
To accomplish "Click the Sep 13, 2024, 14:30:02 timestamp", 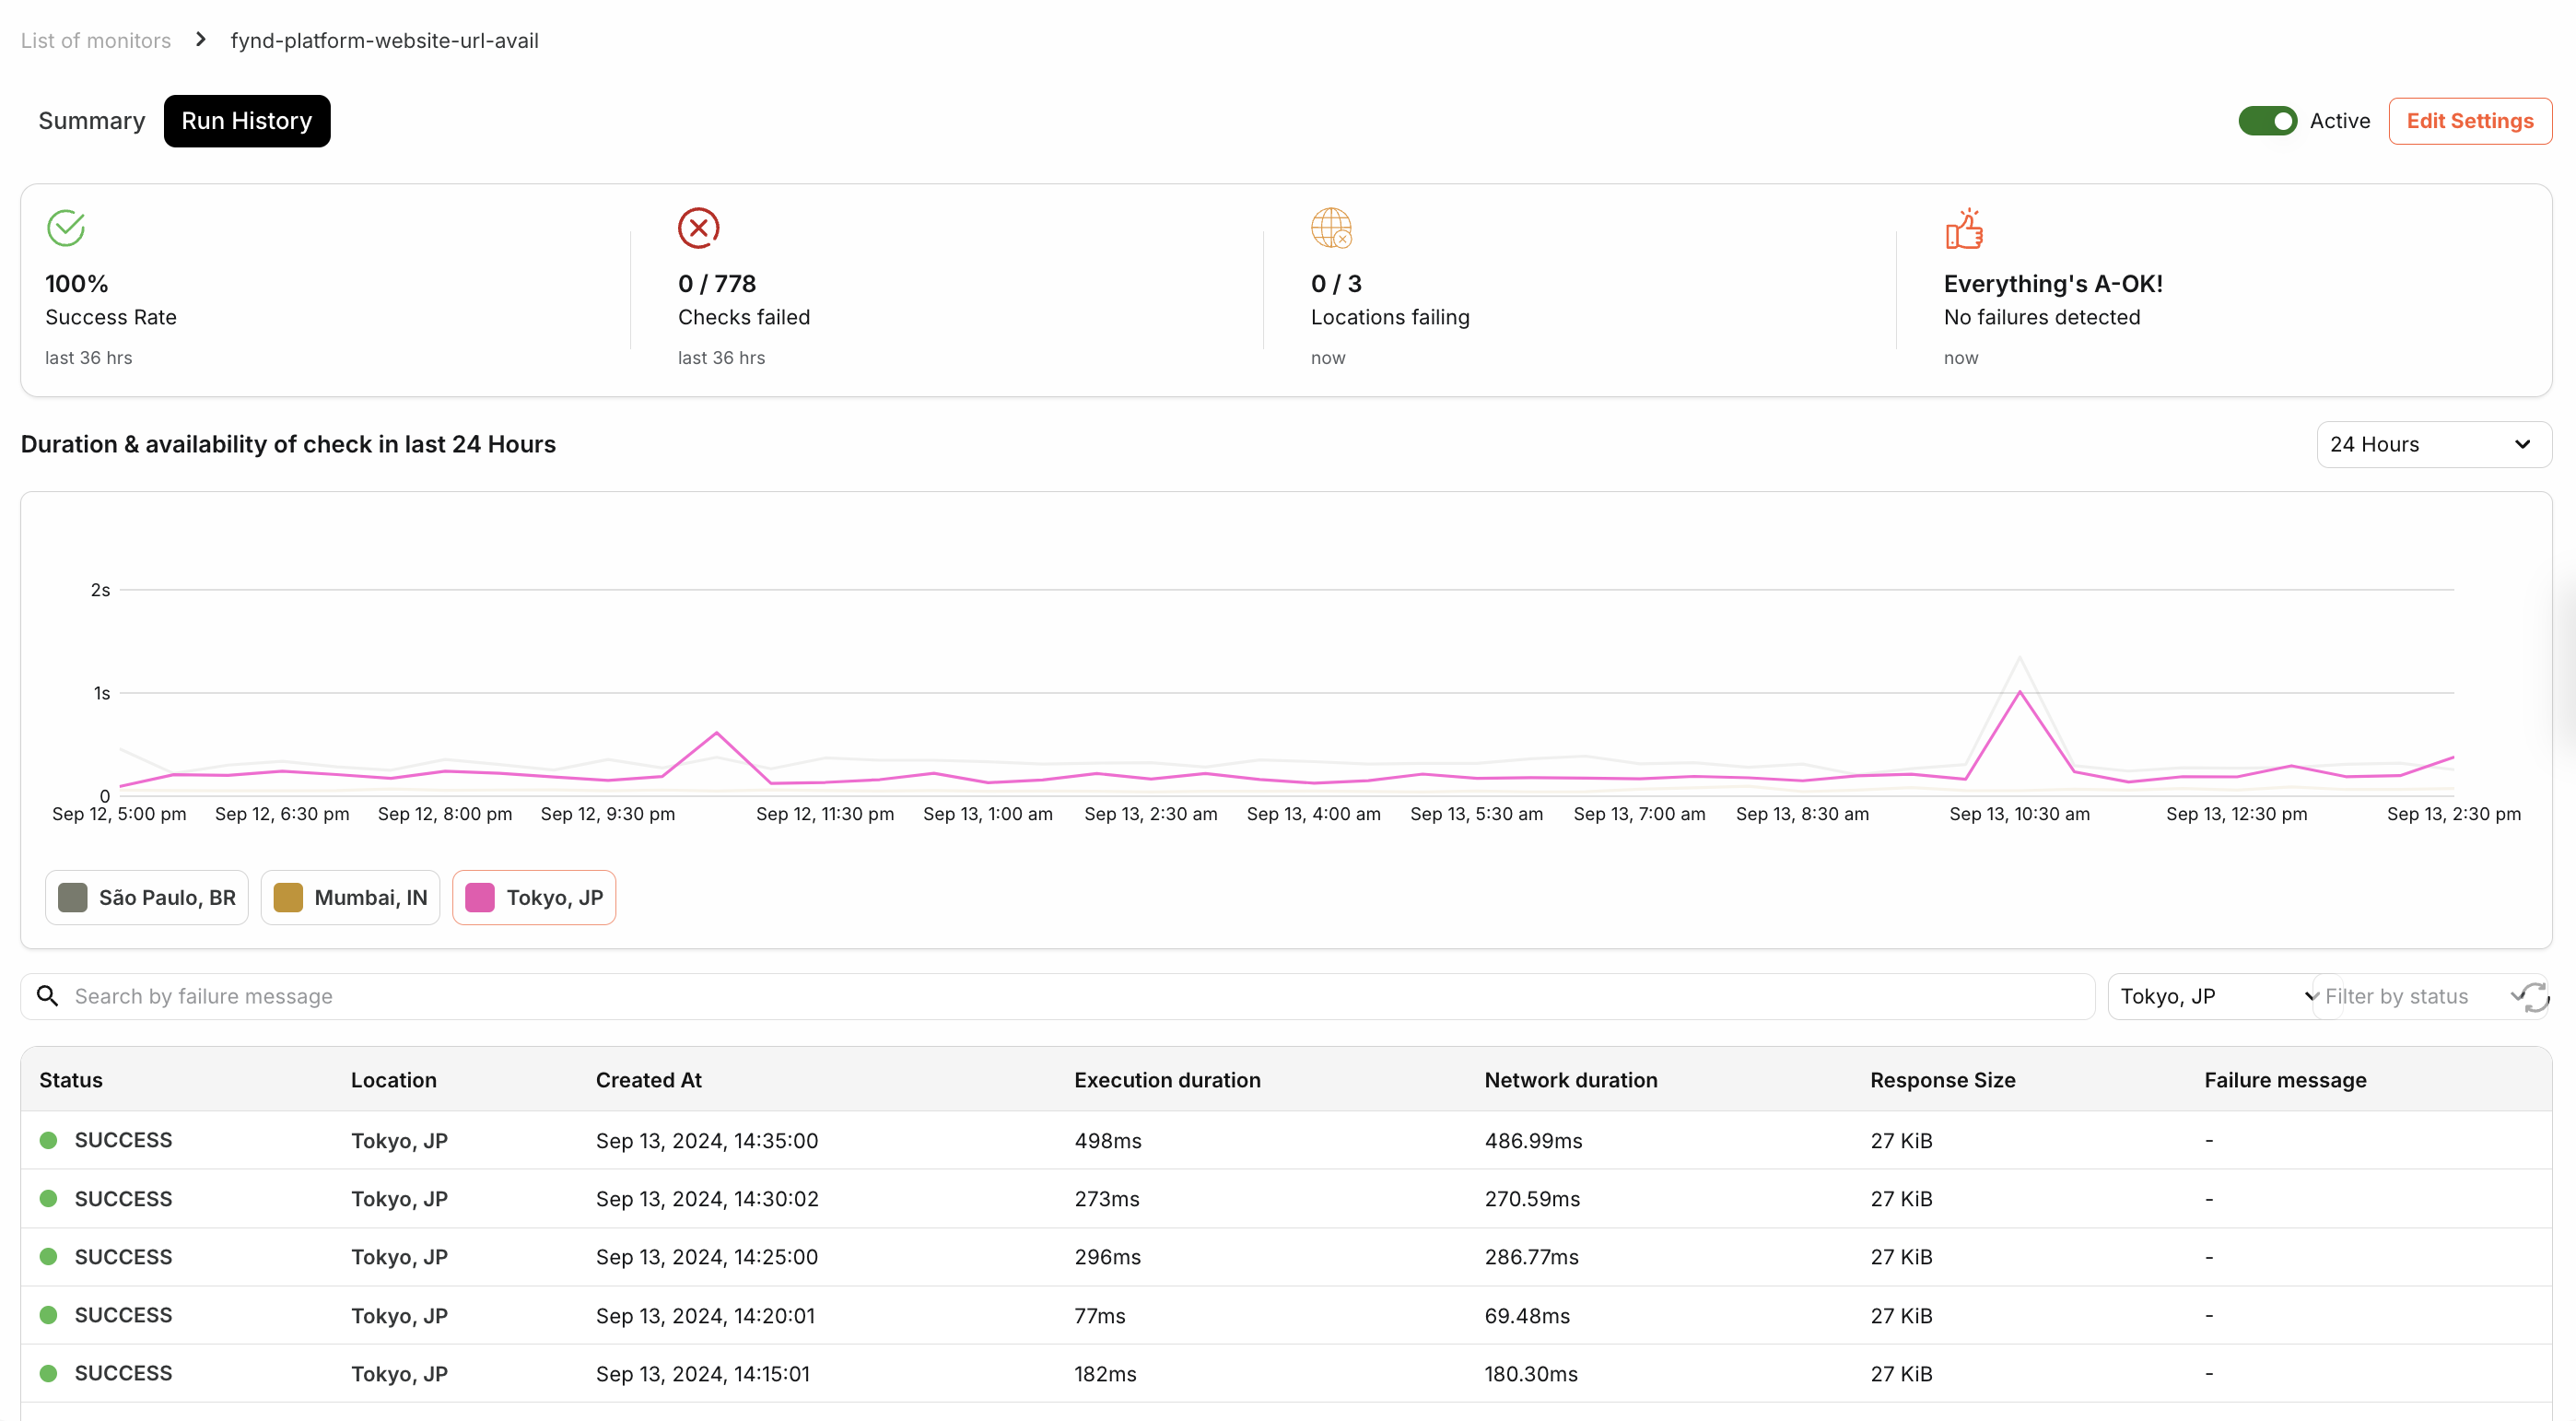I will 707,1199.
